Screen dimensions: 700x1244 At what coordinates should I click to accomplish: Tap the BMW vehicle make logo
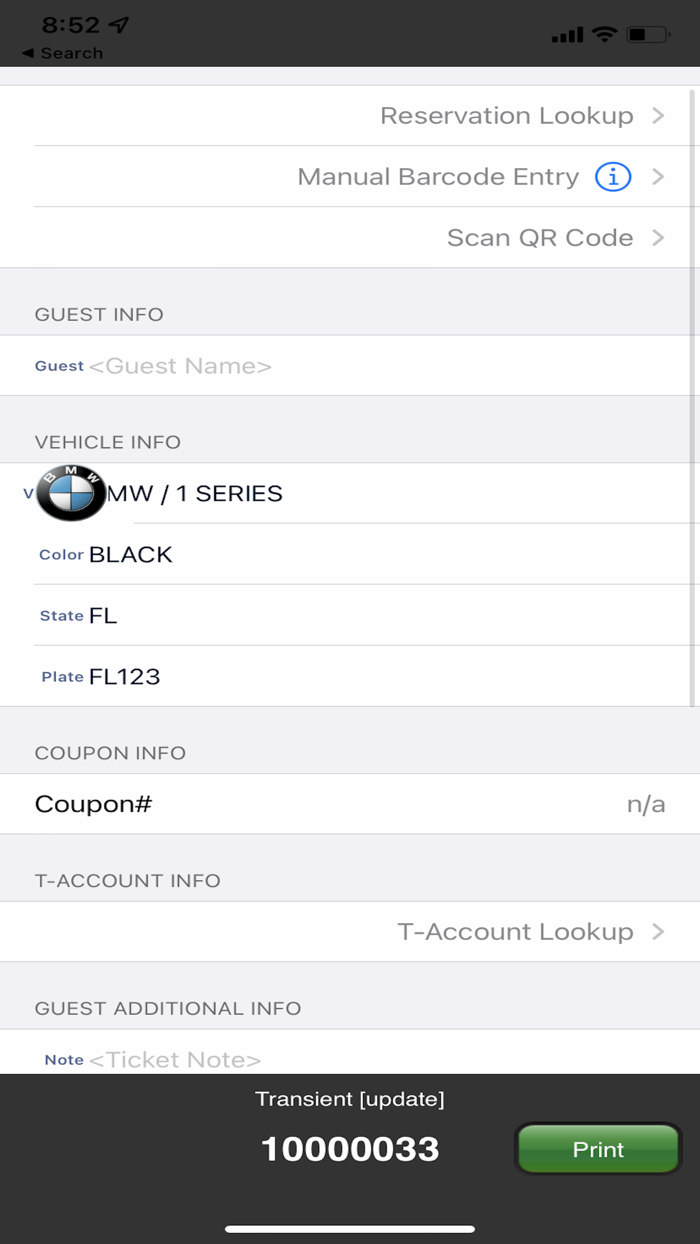(71, 493)
